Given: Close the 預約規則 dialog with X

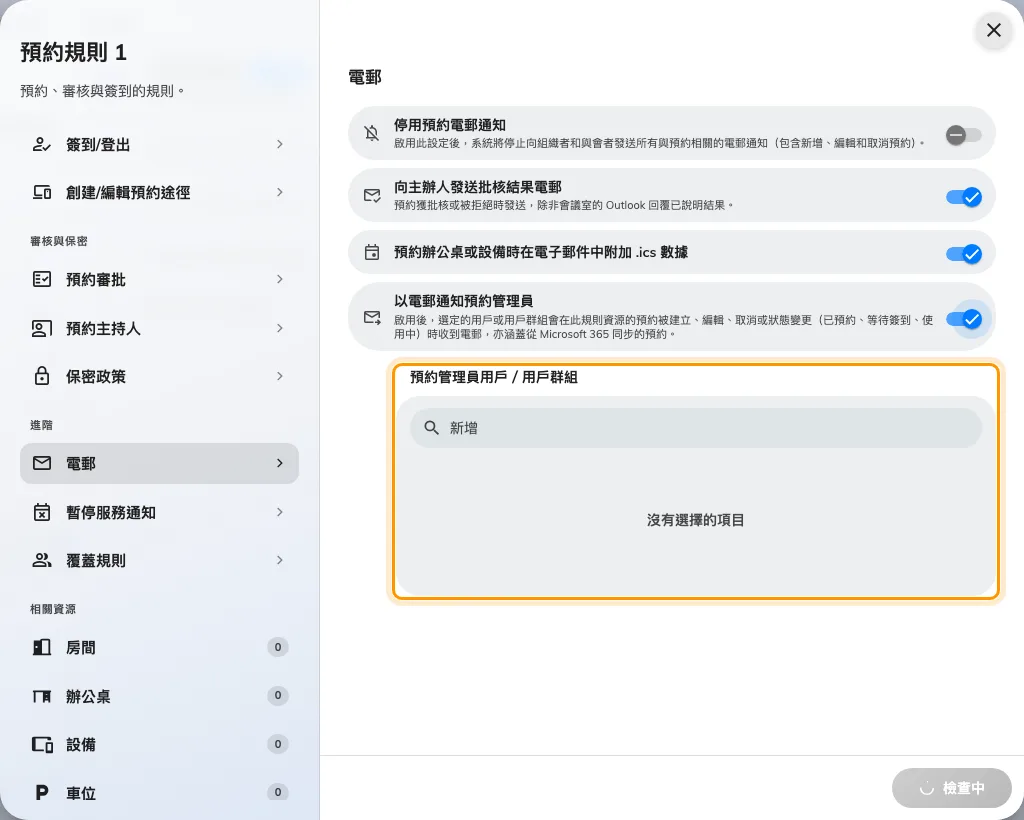Looking at the screenshot, I should [993, 30].
